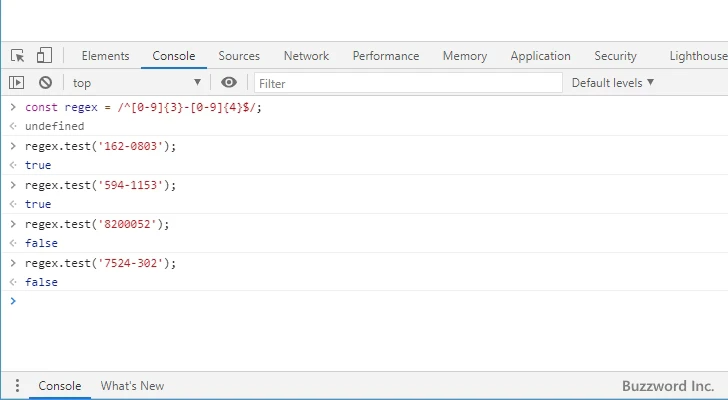The image size is (728, 400).
Task: Activate the inspect element picker icon
Action: pyautogui.click(x=18, y=56)
